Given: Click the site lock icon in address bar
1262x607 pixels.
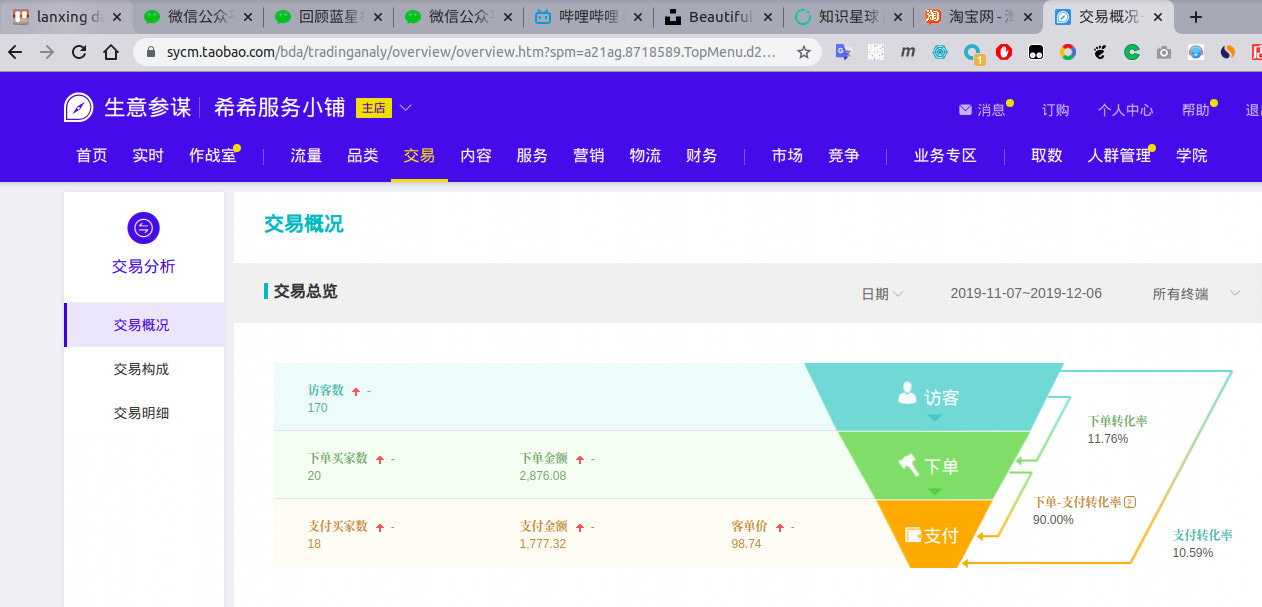Looking at the screenshot, I should pos(151,52).
